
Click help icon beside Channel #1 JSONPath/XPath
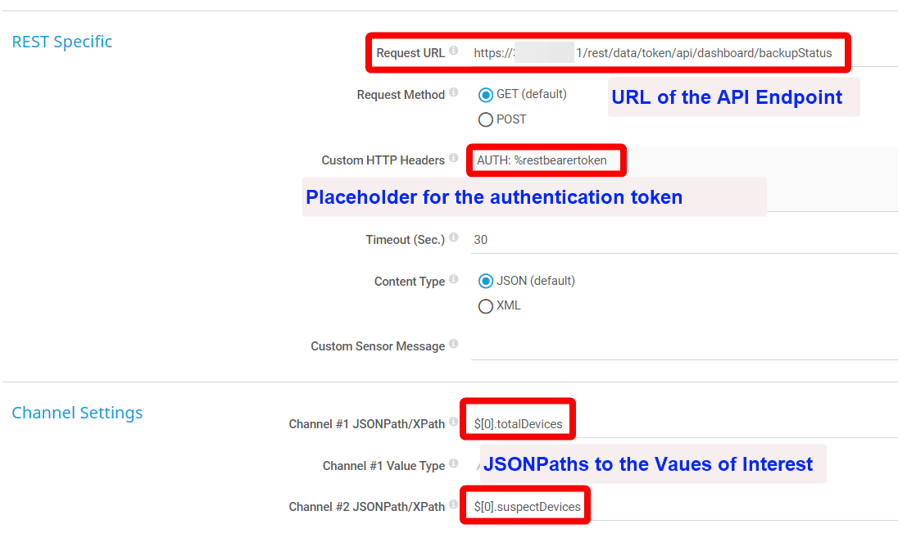tap(454, 422)
